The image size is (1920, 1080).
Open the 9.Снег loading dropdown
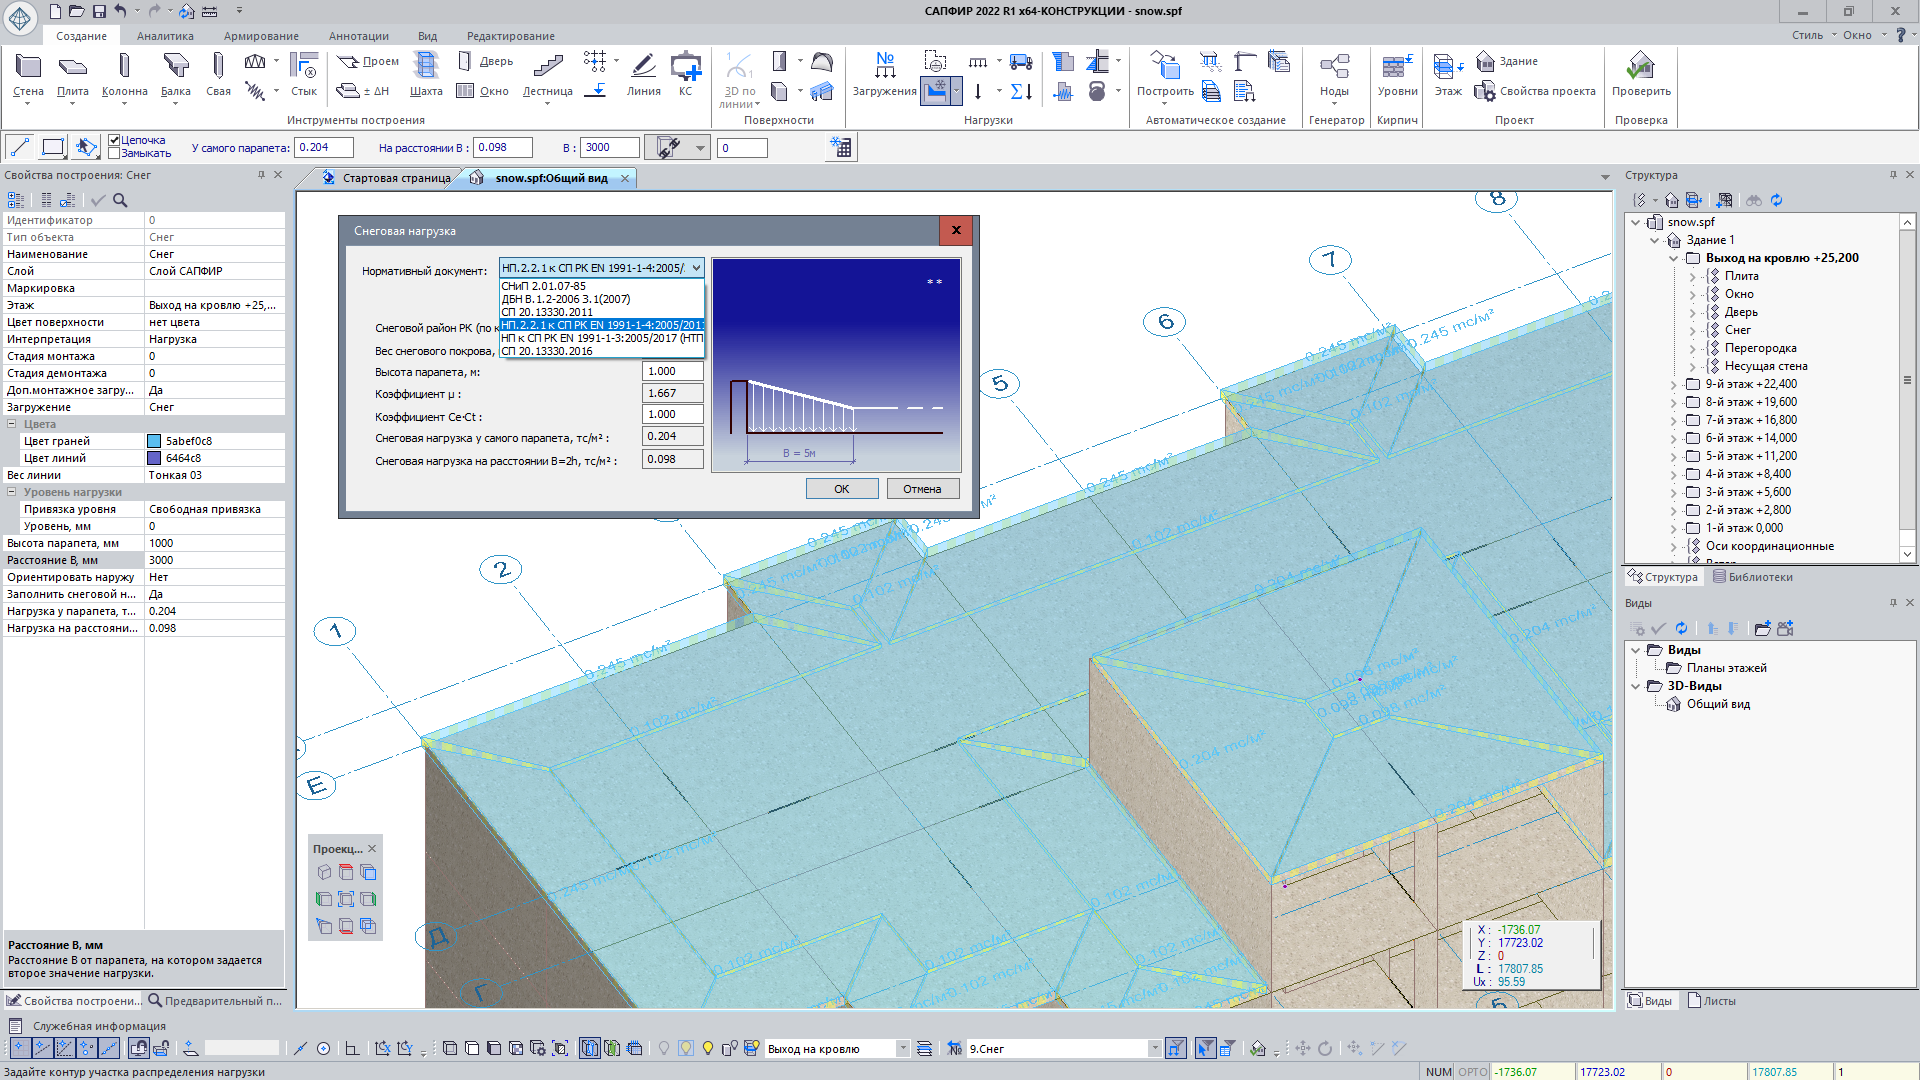coord(1155,1048)
